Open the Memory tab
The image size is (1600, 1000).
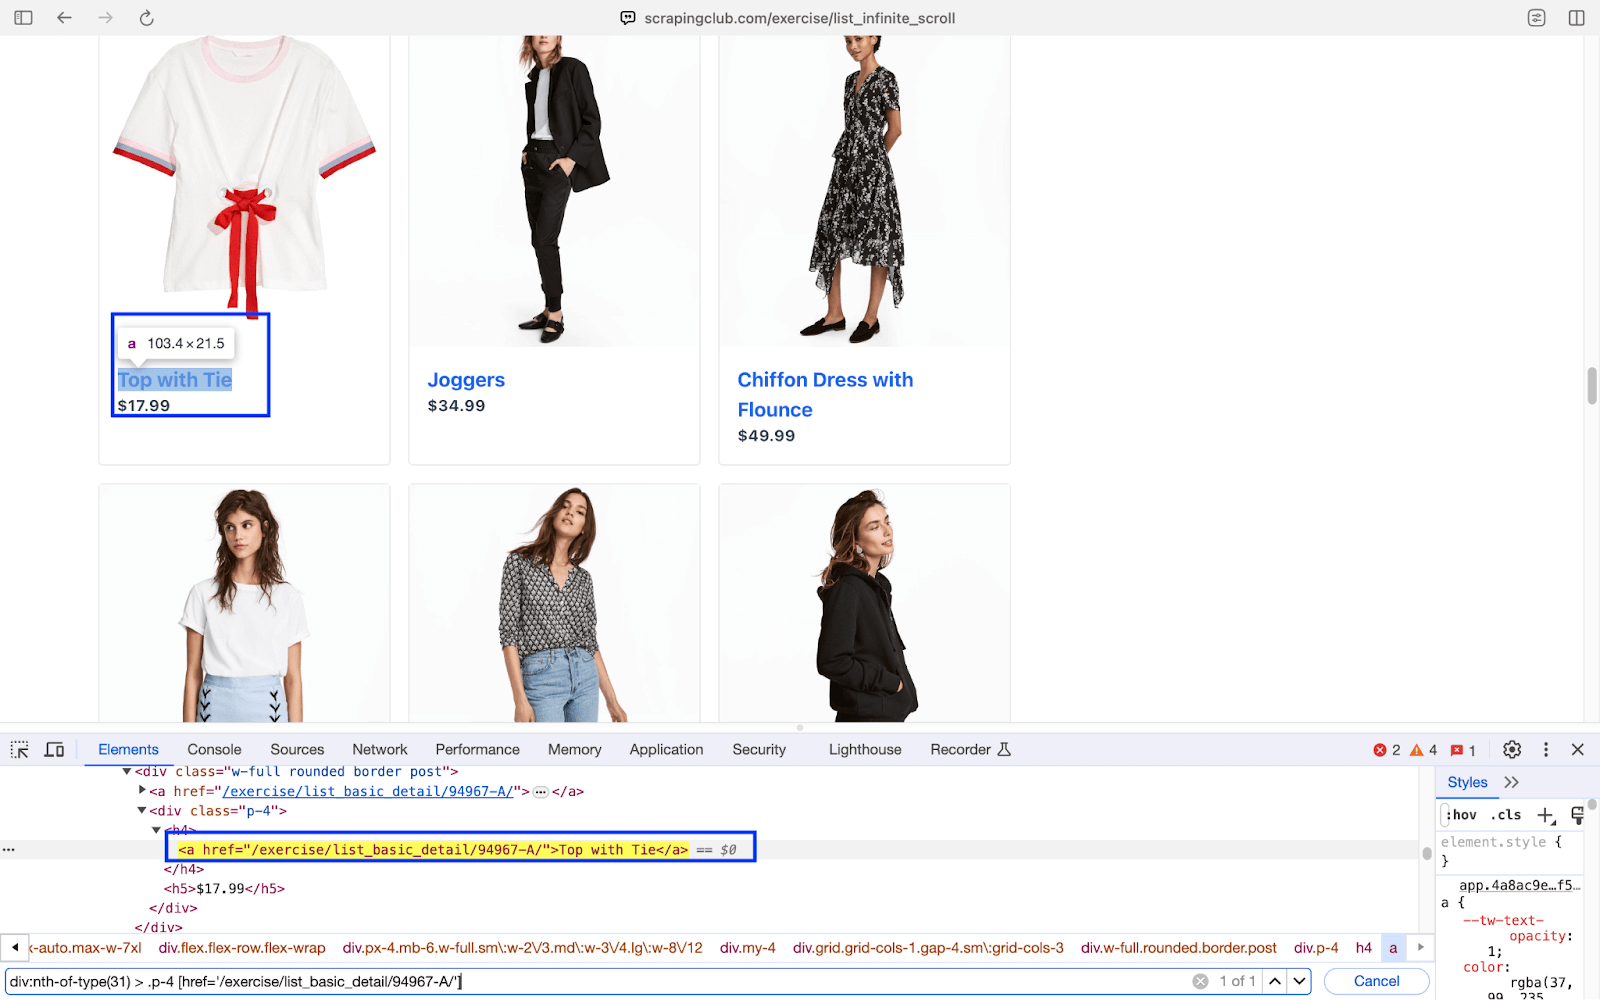[575, 750]
